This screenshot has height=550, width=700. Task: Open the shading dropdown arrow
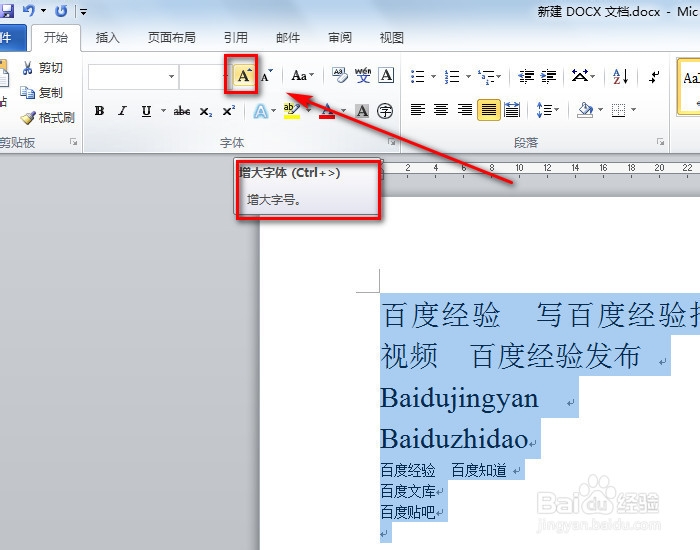point(600,109)
